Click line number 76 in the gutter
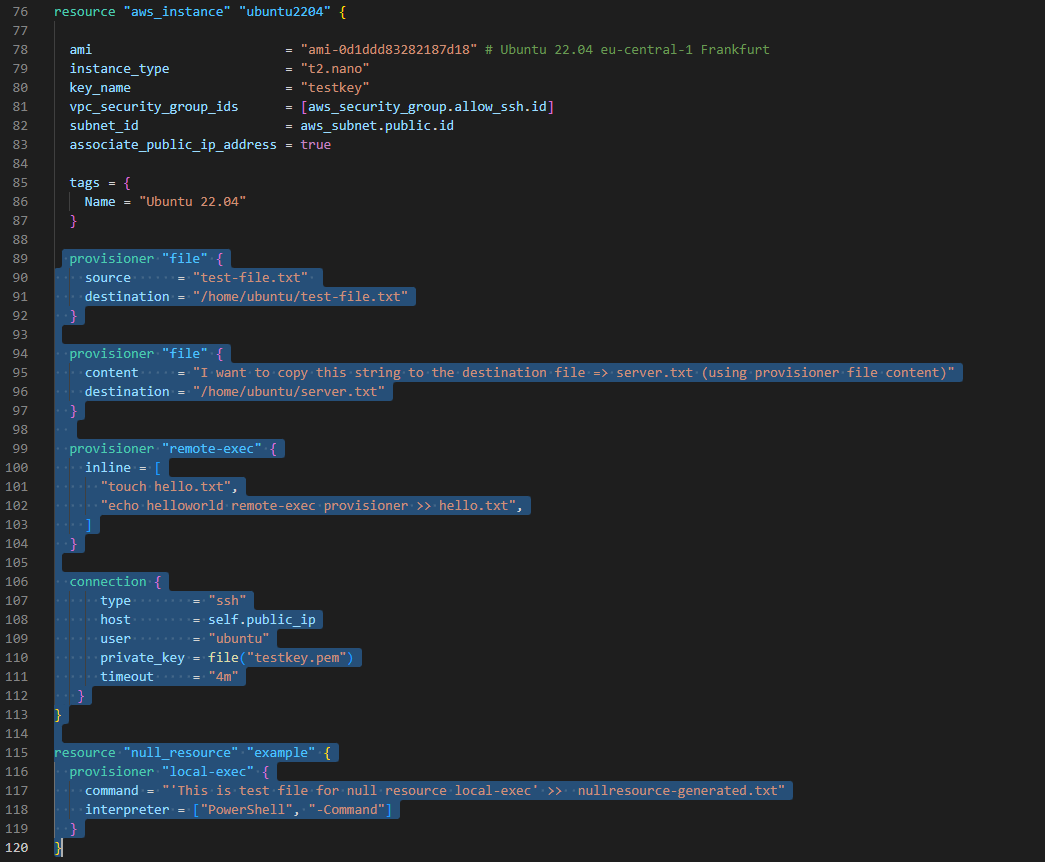This screenshot has height=862, width=1045. click(20, 11)
